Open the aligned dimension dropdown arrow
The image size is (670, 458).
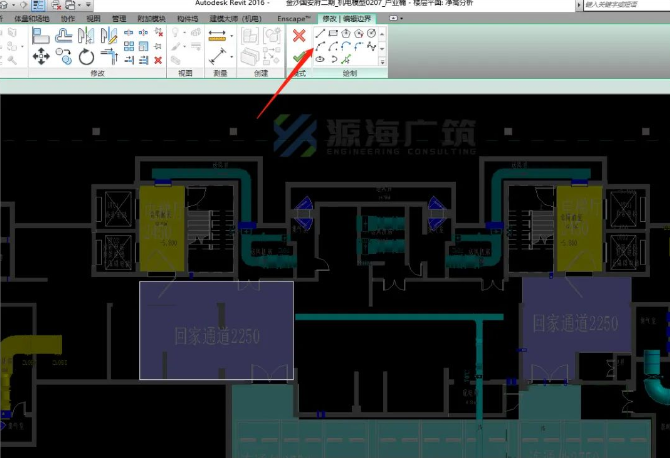[x=232, y=56]
